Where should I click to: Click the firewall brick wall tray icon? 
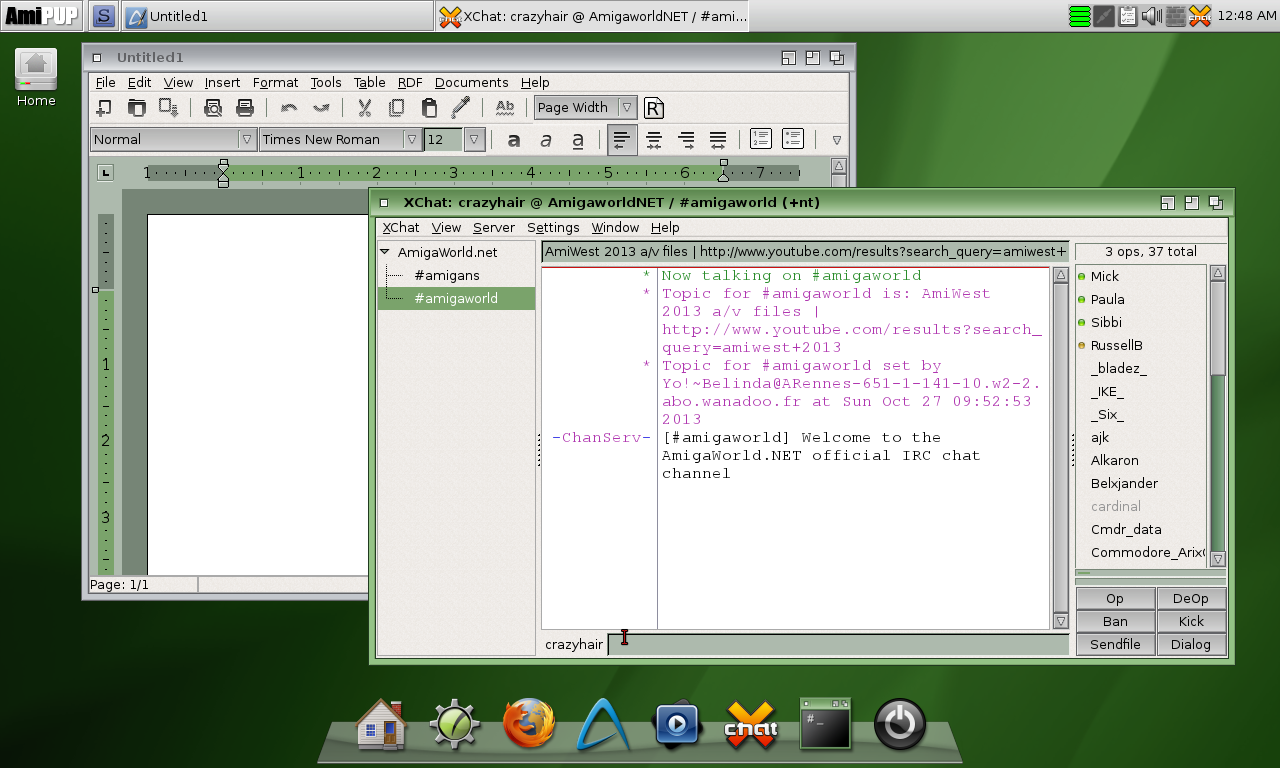(x=1176, y=15)
